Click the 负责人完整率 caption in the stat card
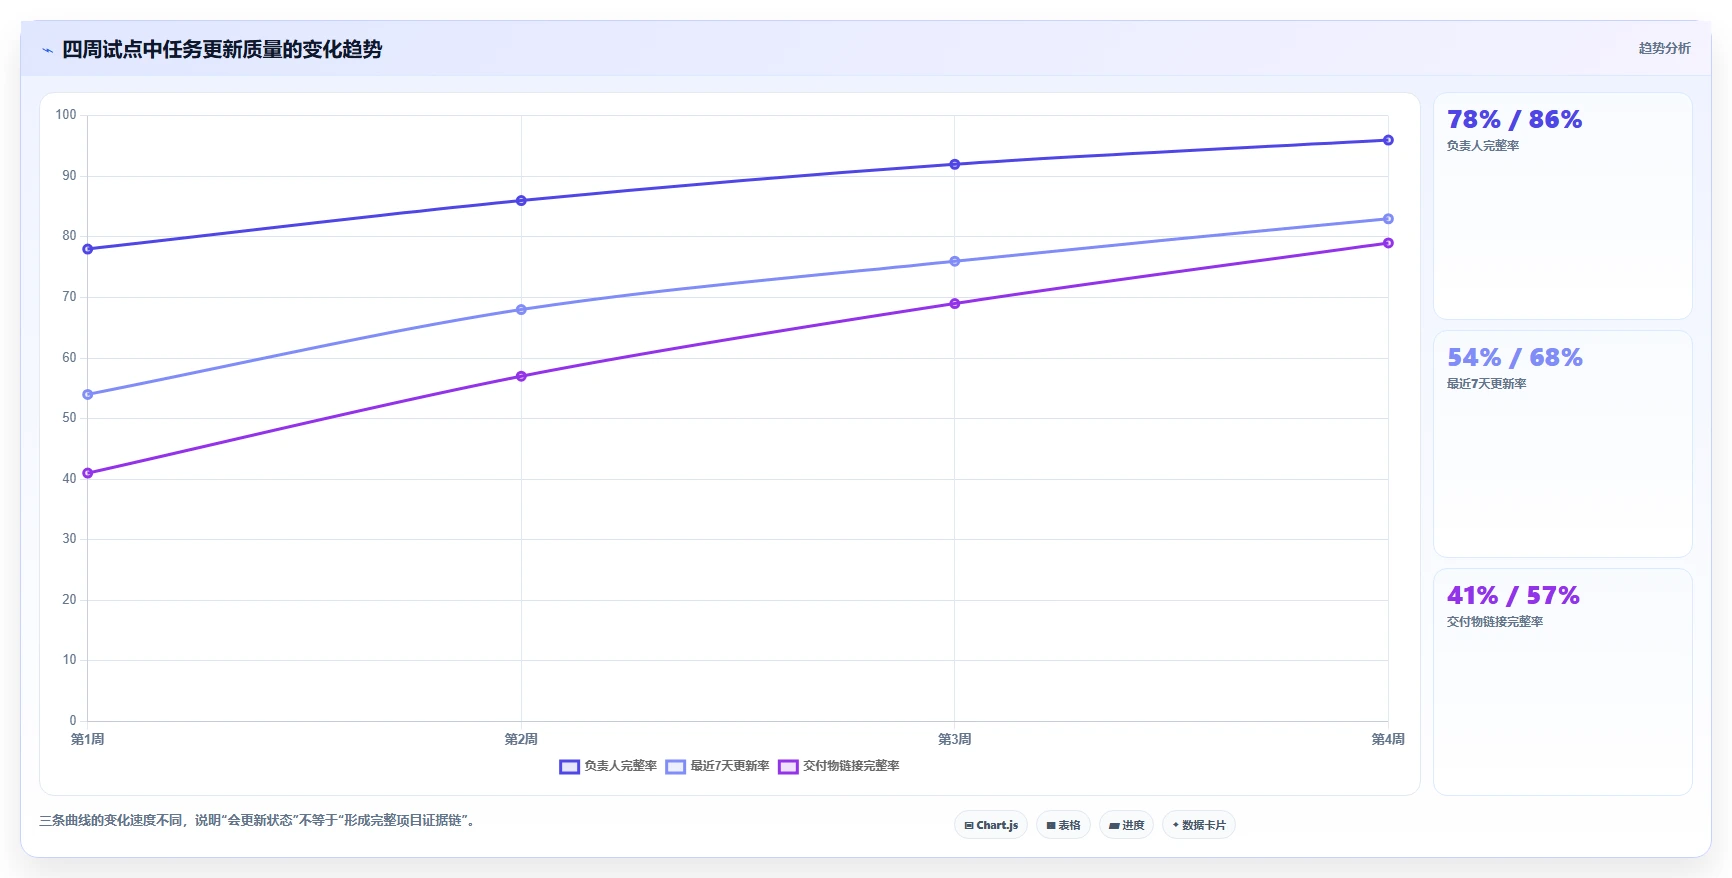 (x=1483, y=146)
